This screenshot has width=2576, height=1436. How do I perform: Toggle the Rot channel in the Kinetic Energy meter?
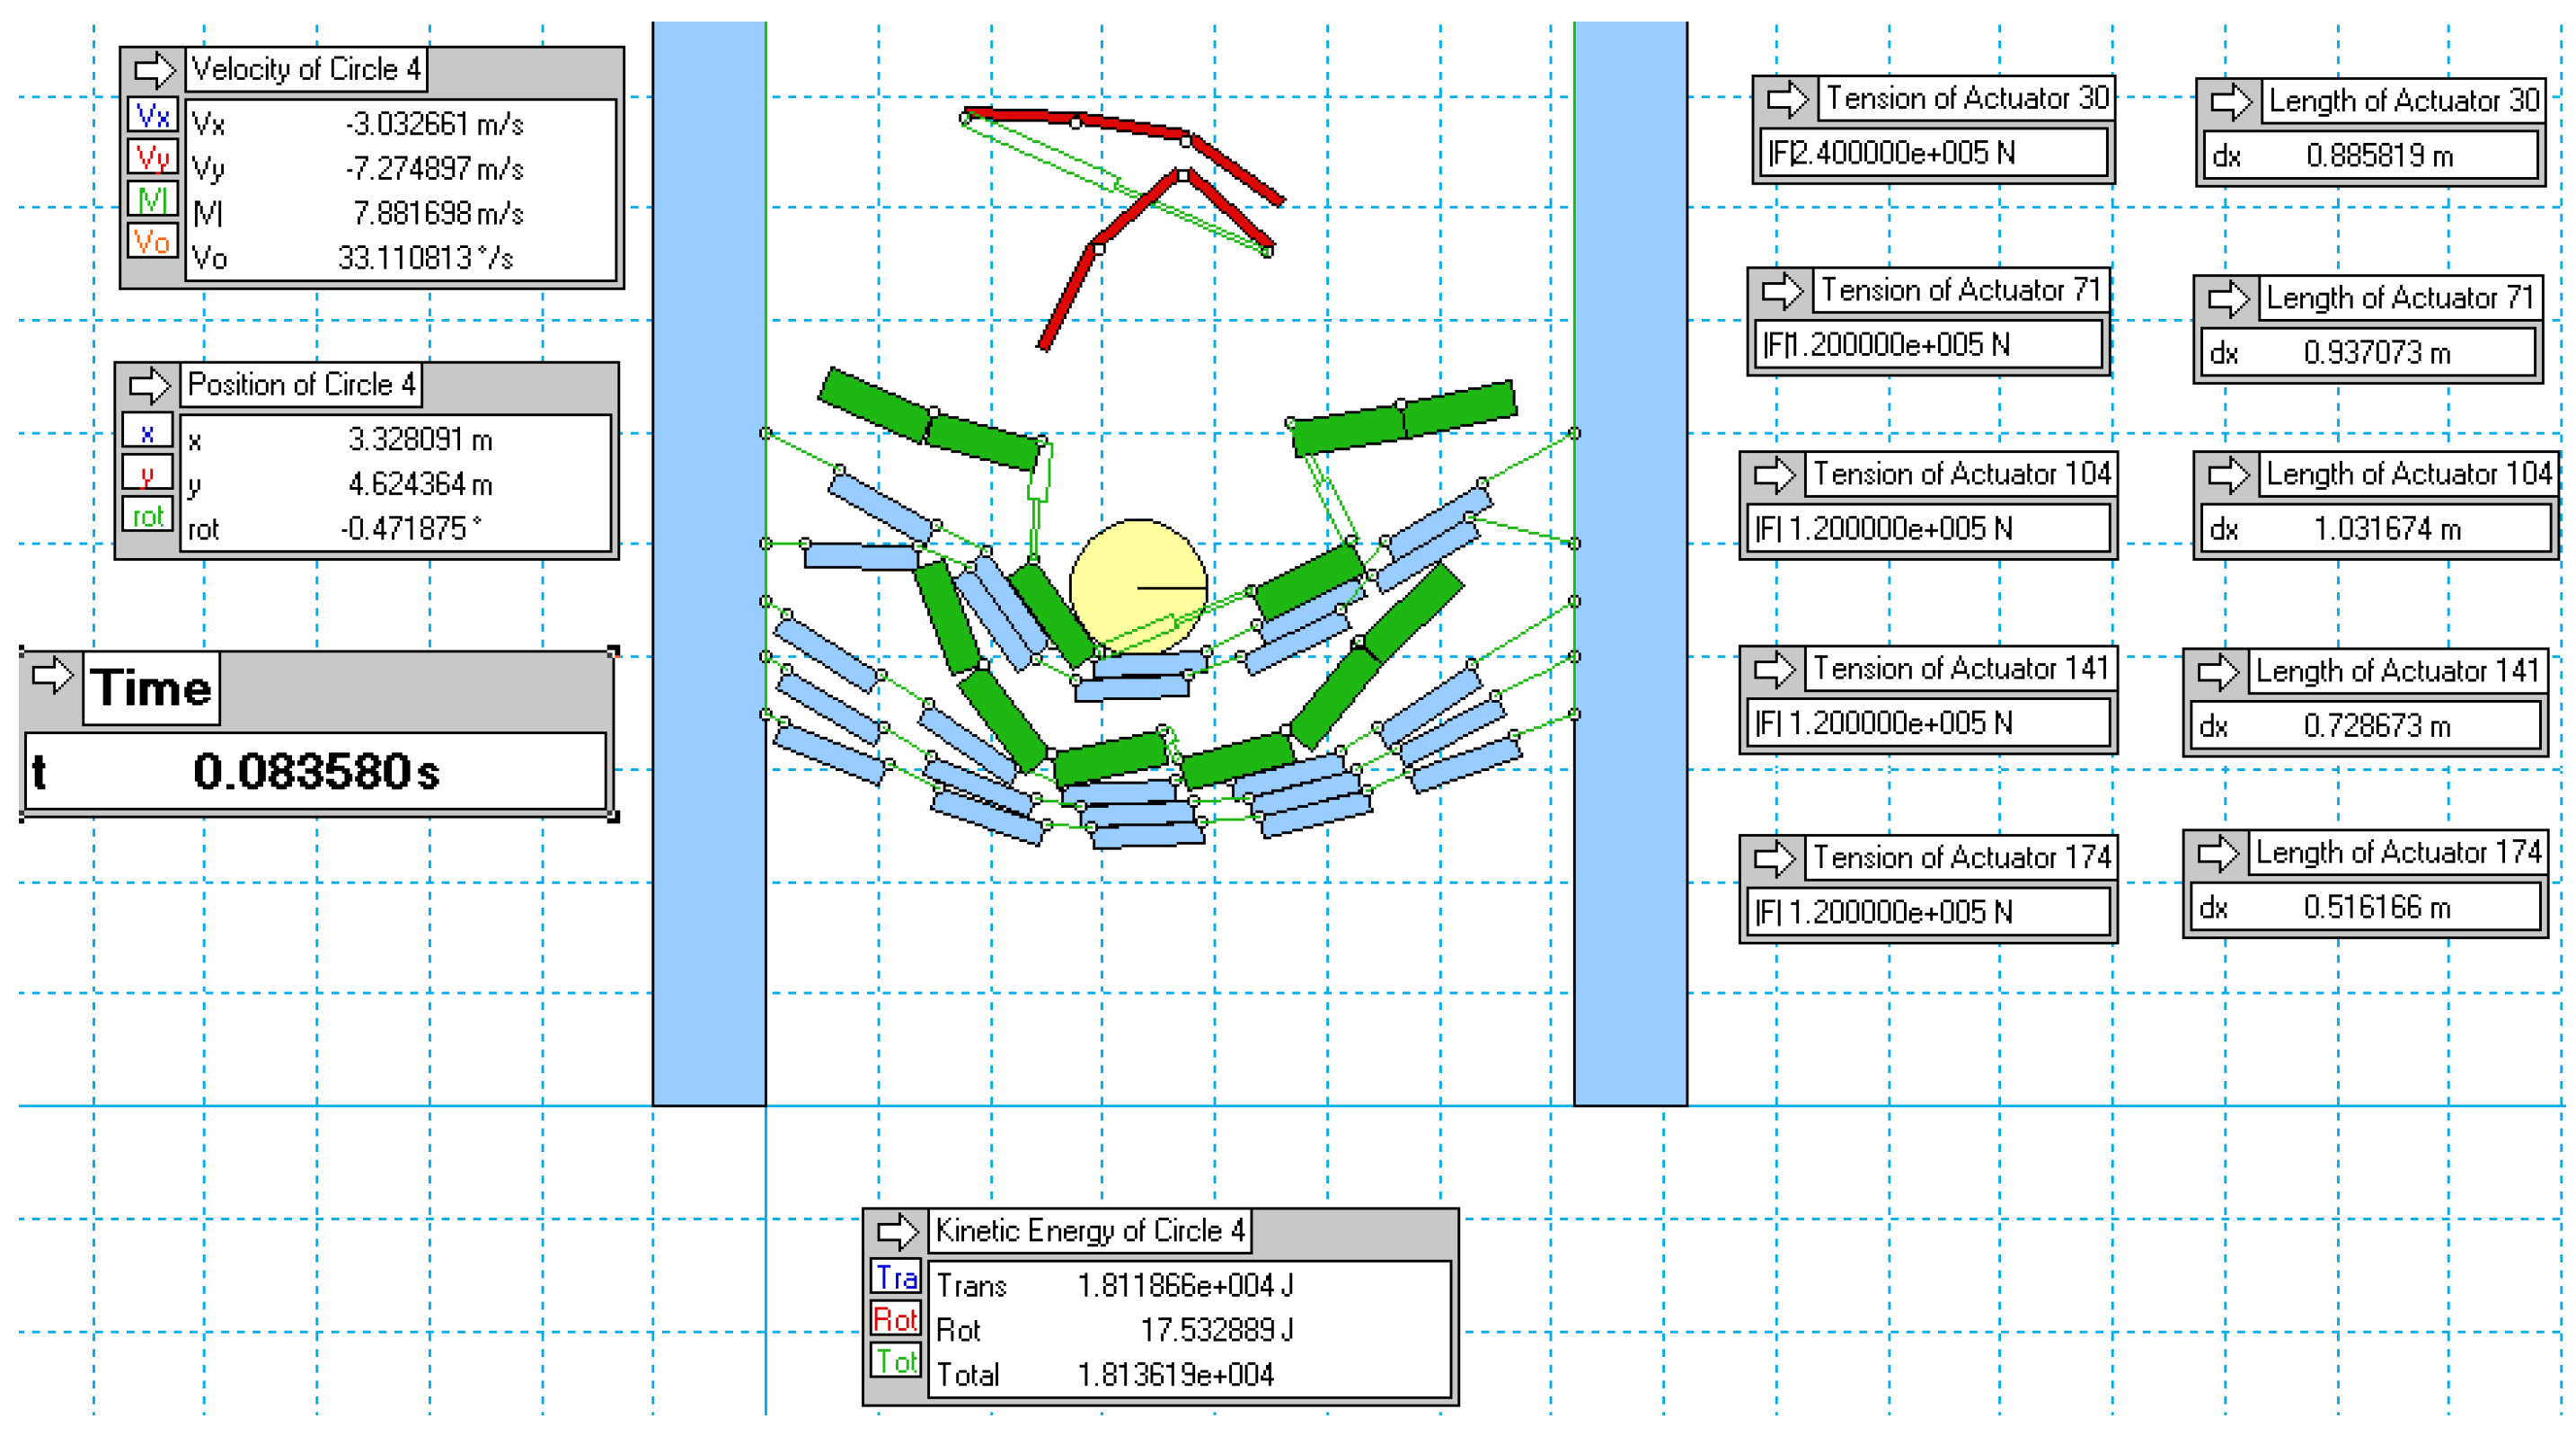(896, 1320)
